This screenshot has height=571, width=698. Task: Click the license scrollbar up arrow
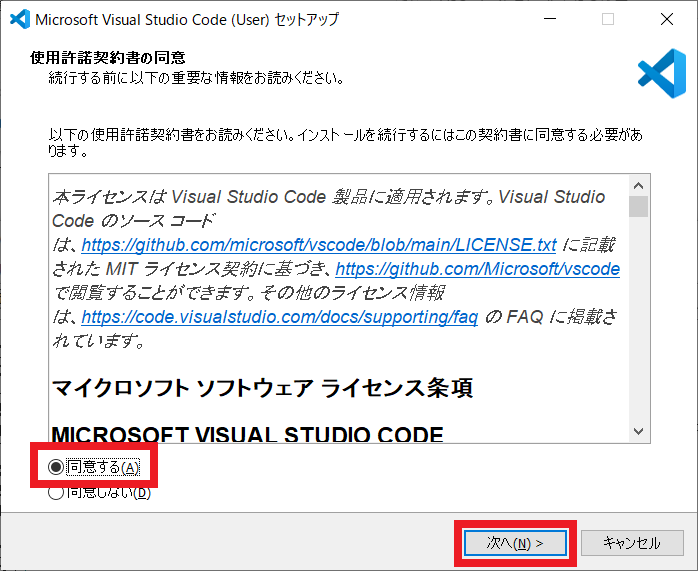(639, 186)
